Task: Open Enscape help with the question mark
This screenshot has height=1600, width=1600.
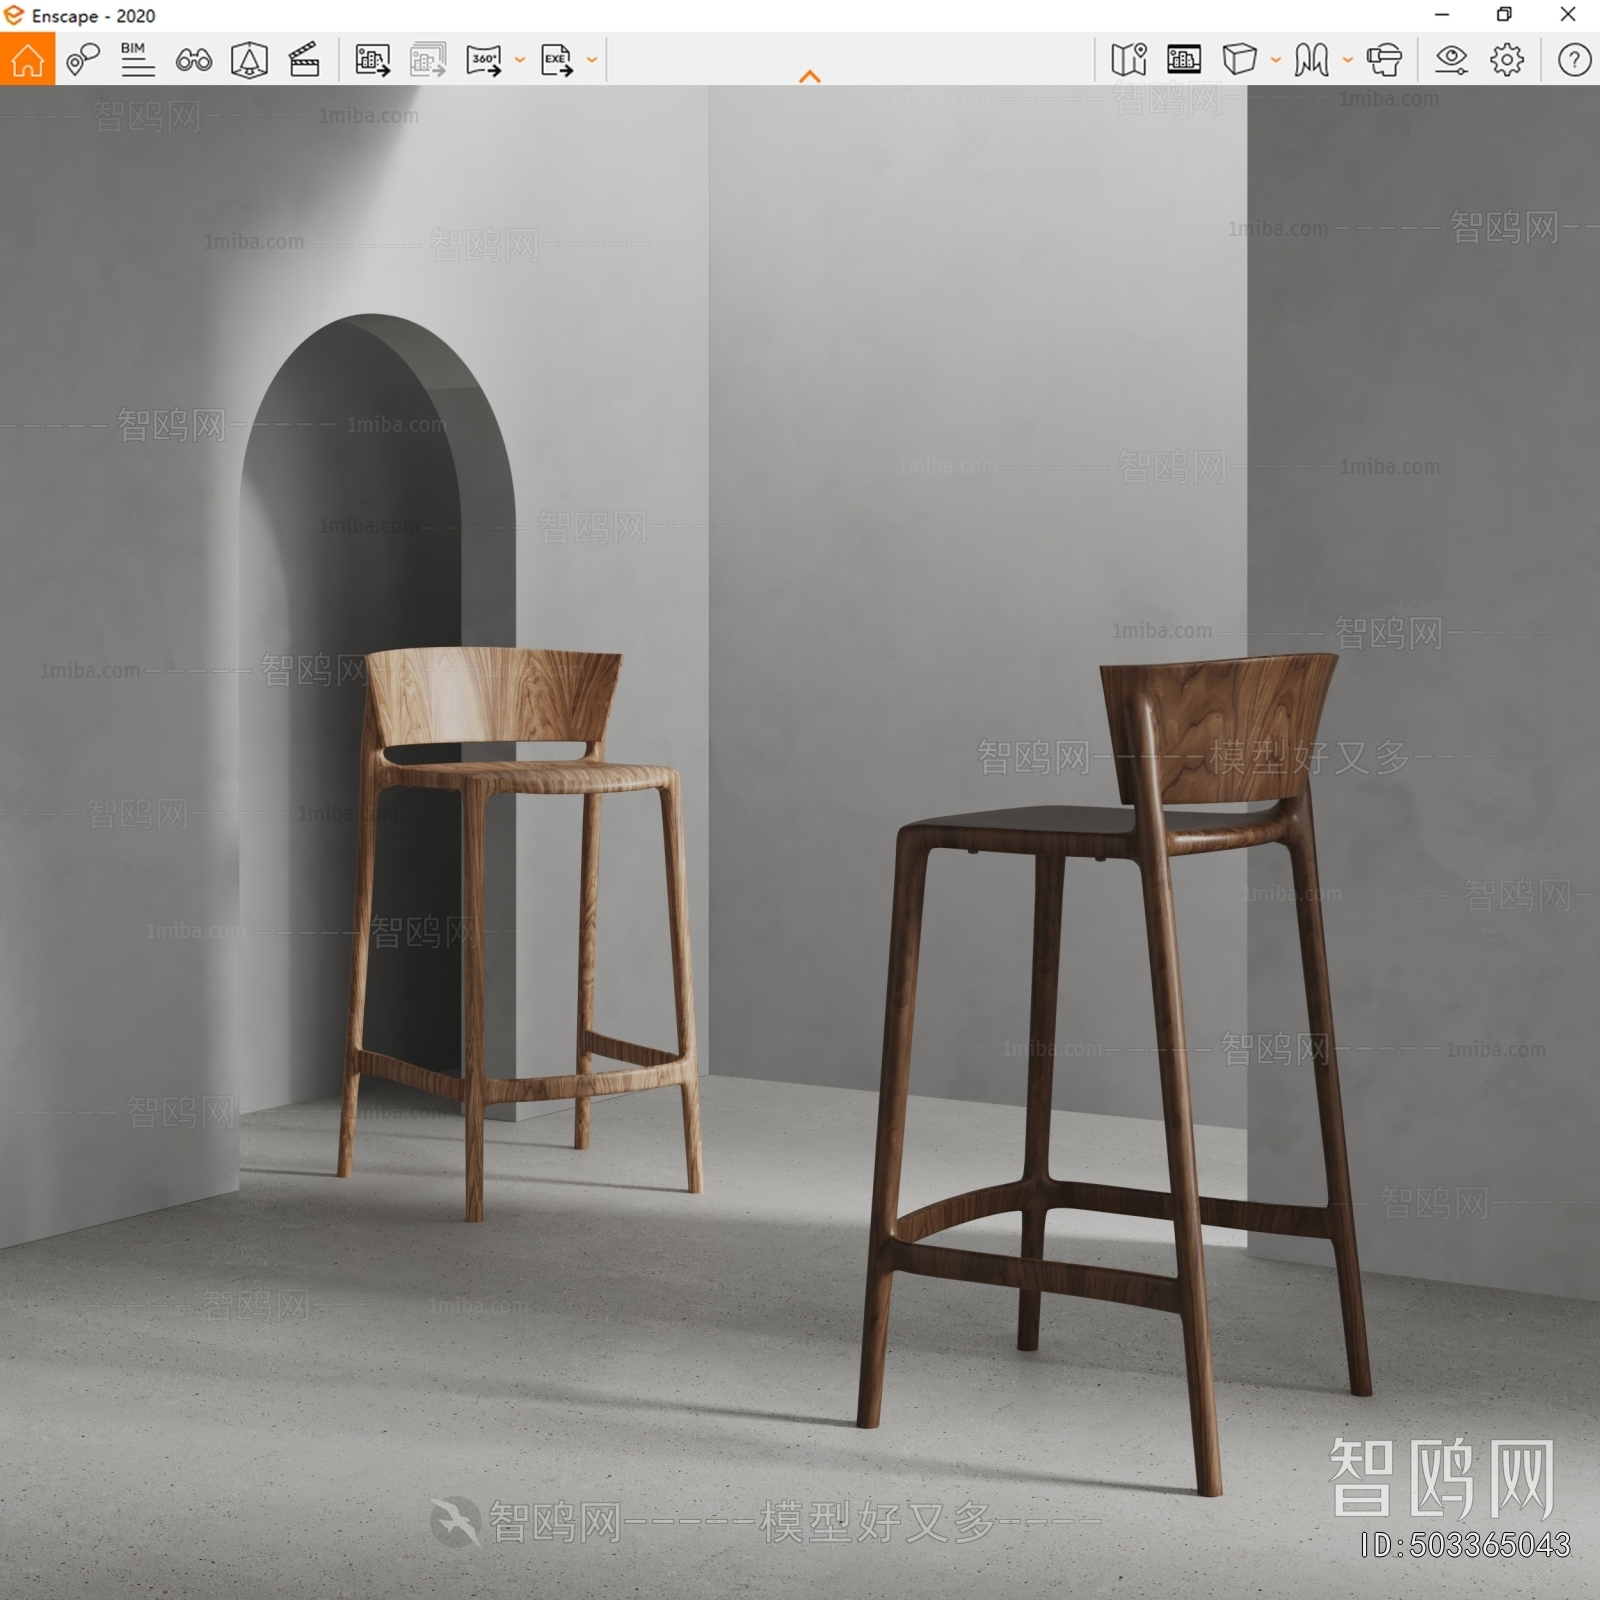Action: (1572, 61)
